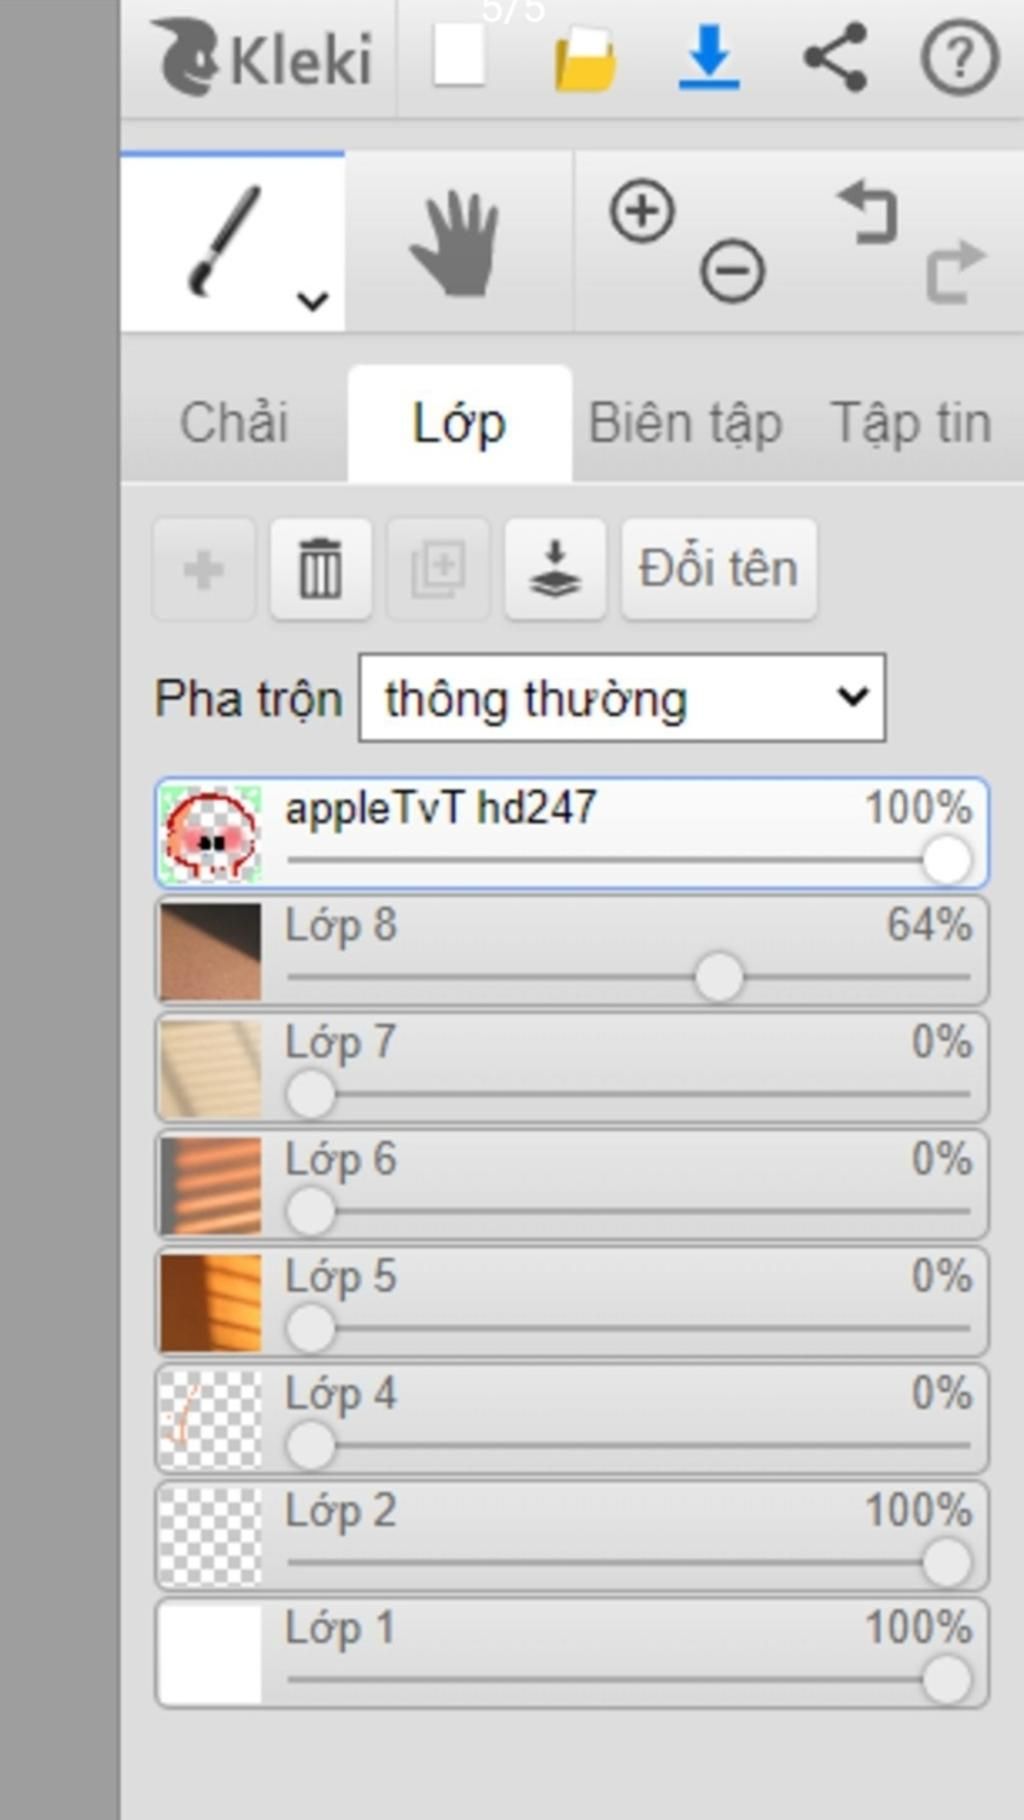Select the Lớp 5 layer thumbnail

[211, 1302]
